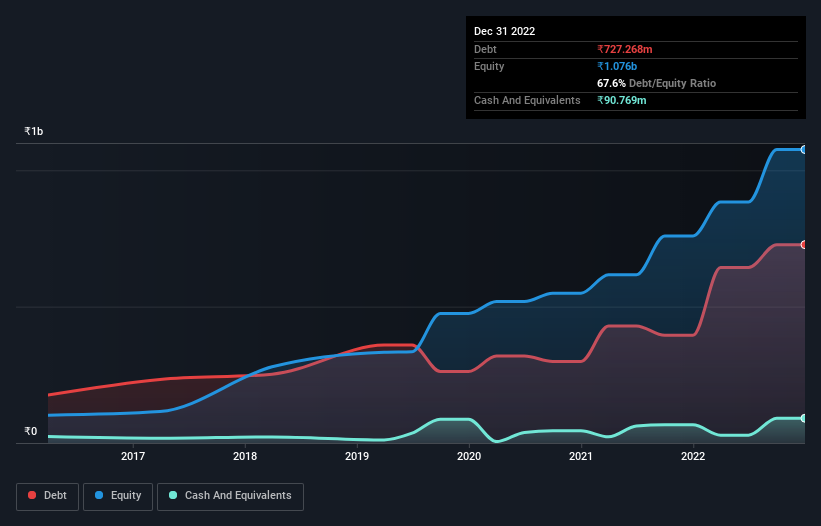Viewport: 821px width, 526px height.
Task: Click the Equity label in tooltip
Action: point(489,66)
